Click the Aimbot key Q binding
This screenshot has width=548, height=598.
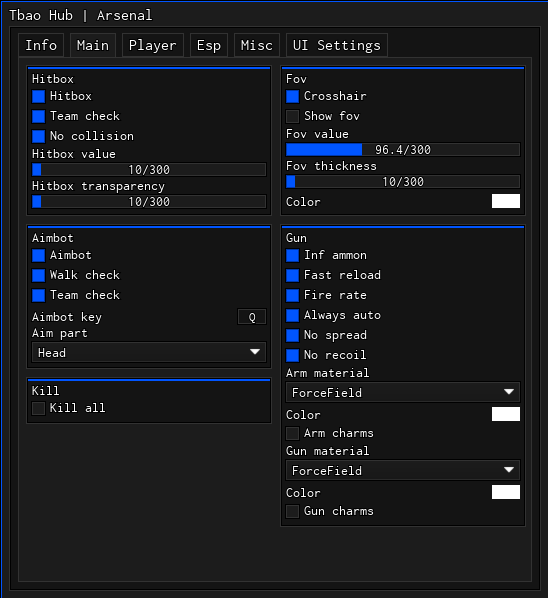pyautogui.click(x=252, y=317)
